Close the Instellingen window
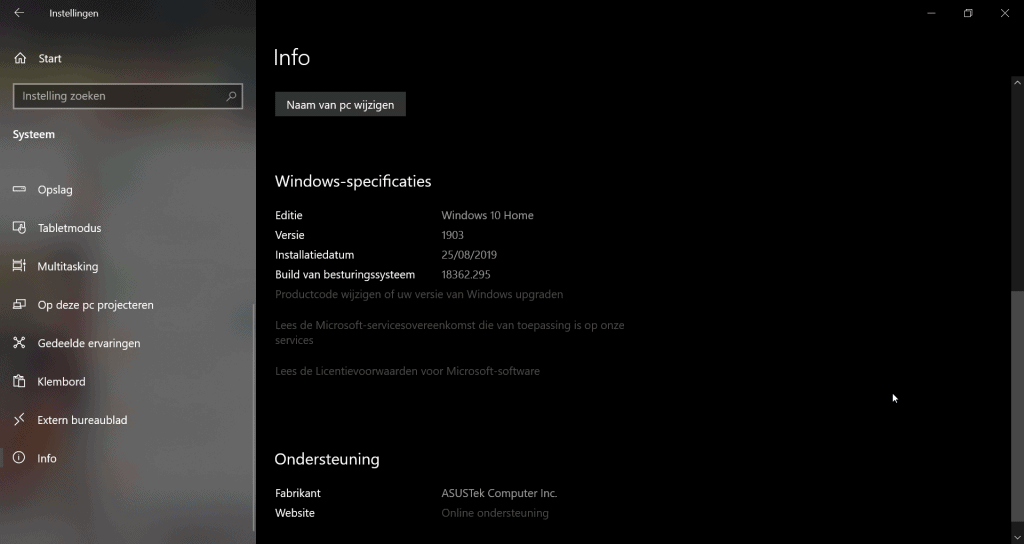 point(1004,13)
